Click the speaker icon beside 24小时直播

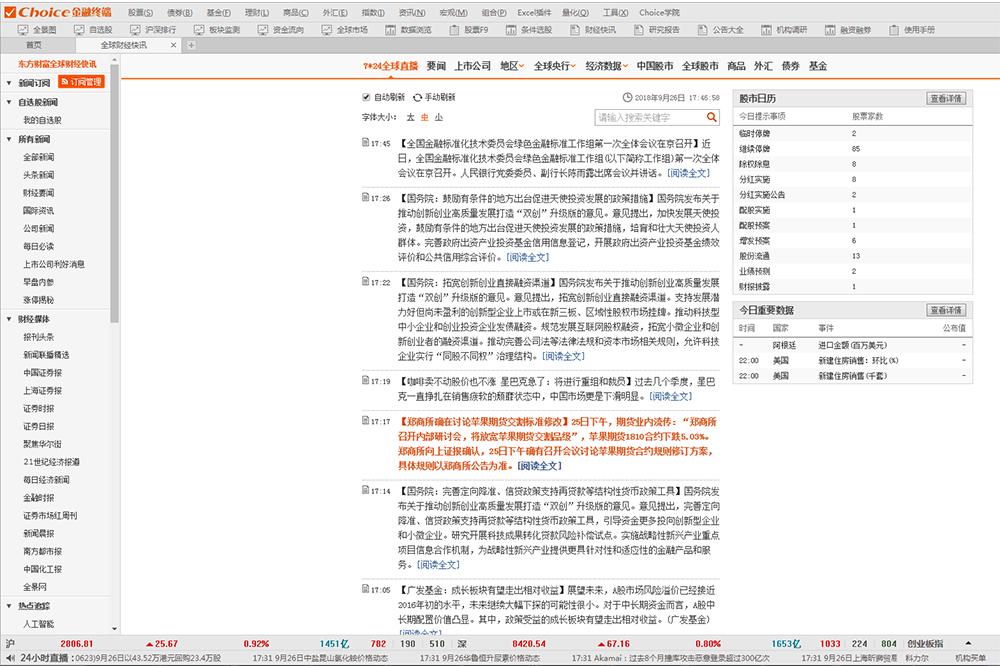point(10,658)
